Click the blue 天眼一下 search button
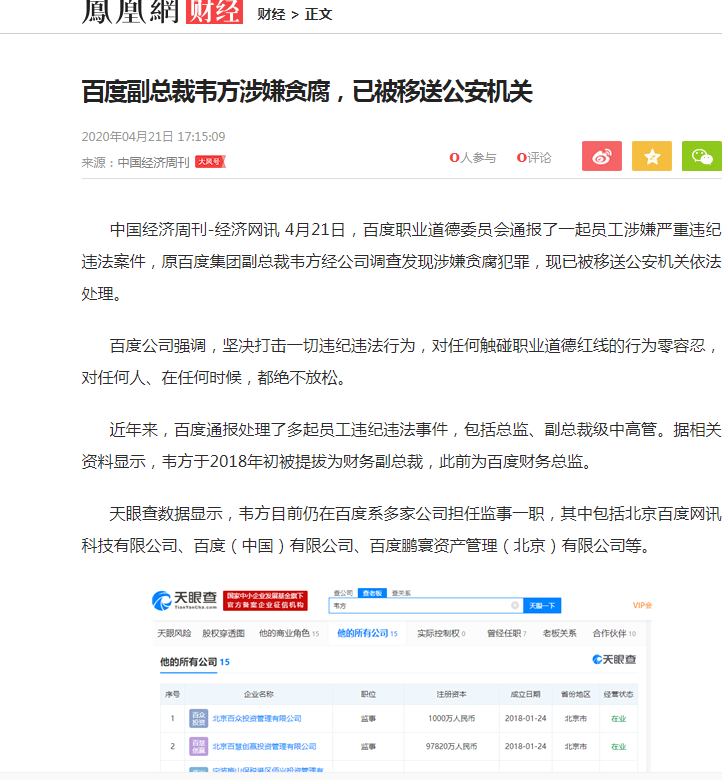Image resolution: width=722 pixels, height=780 pixels. tap(542, 605)
